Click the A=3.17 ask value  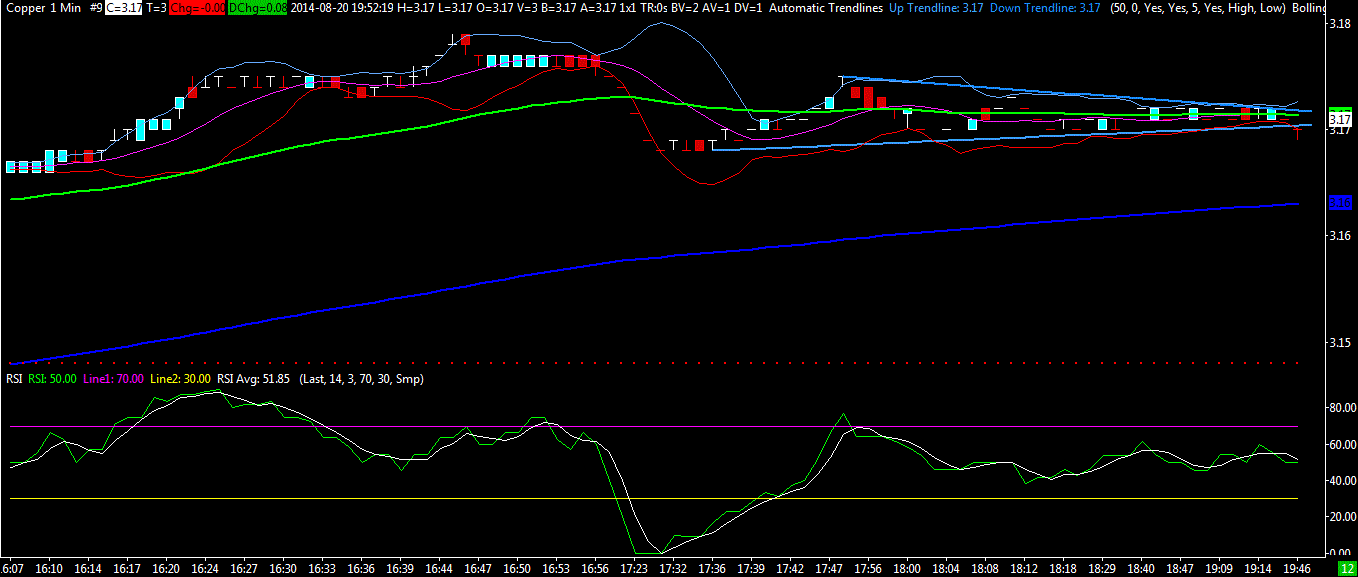coord(599,7)
